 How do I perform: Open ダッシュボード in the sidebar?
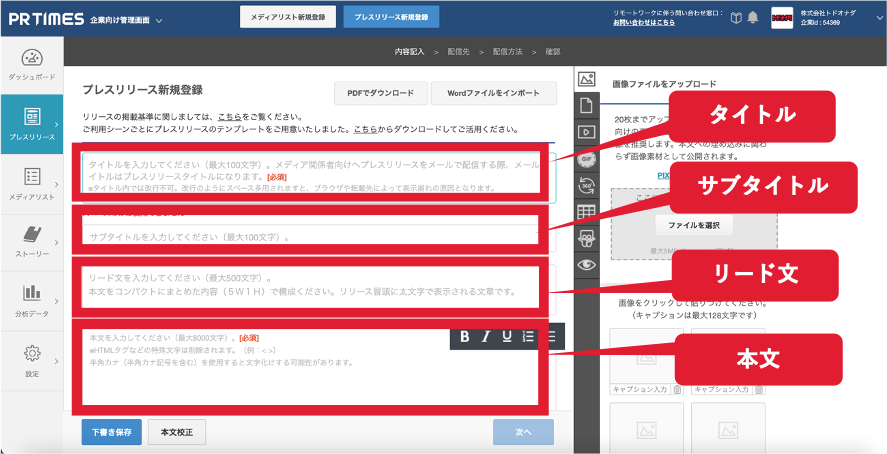click(x=31, y=65)
